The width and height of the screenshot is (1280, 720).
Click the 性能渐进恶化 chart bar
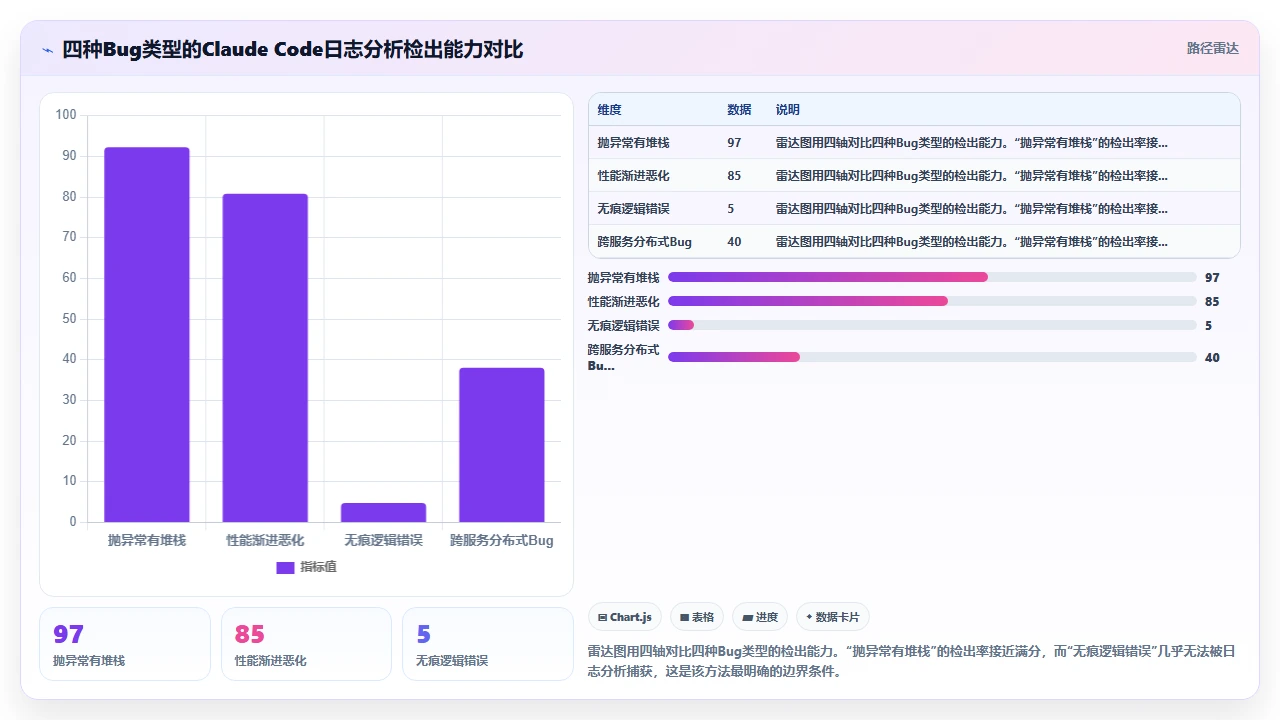(x=265, y=358)
